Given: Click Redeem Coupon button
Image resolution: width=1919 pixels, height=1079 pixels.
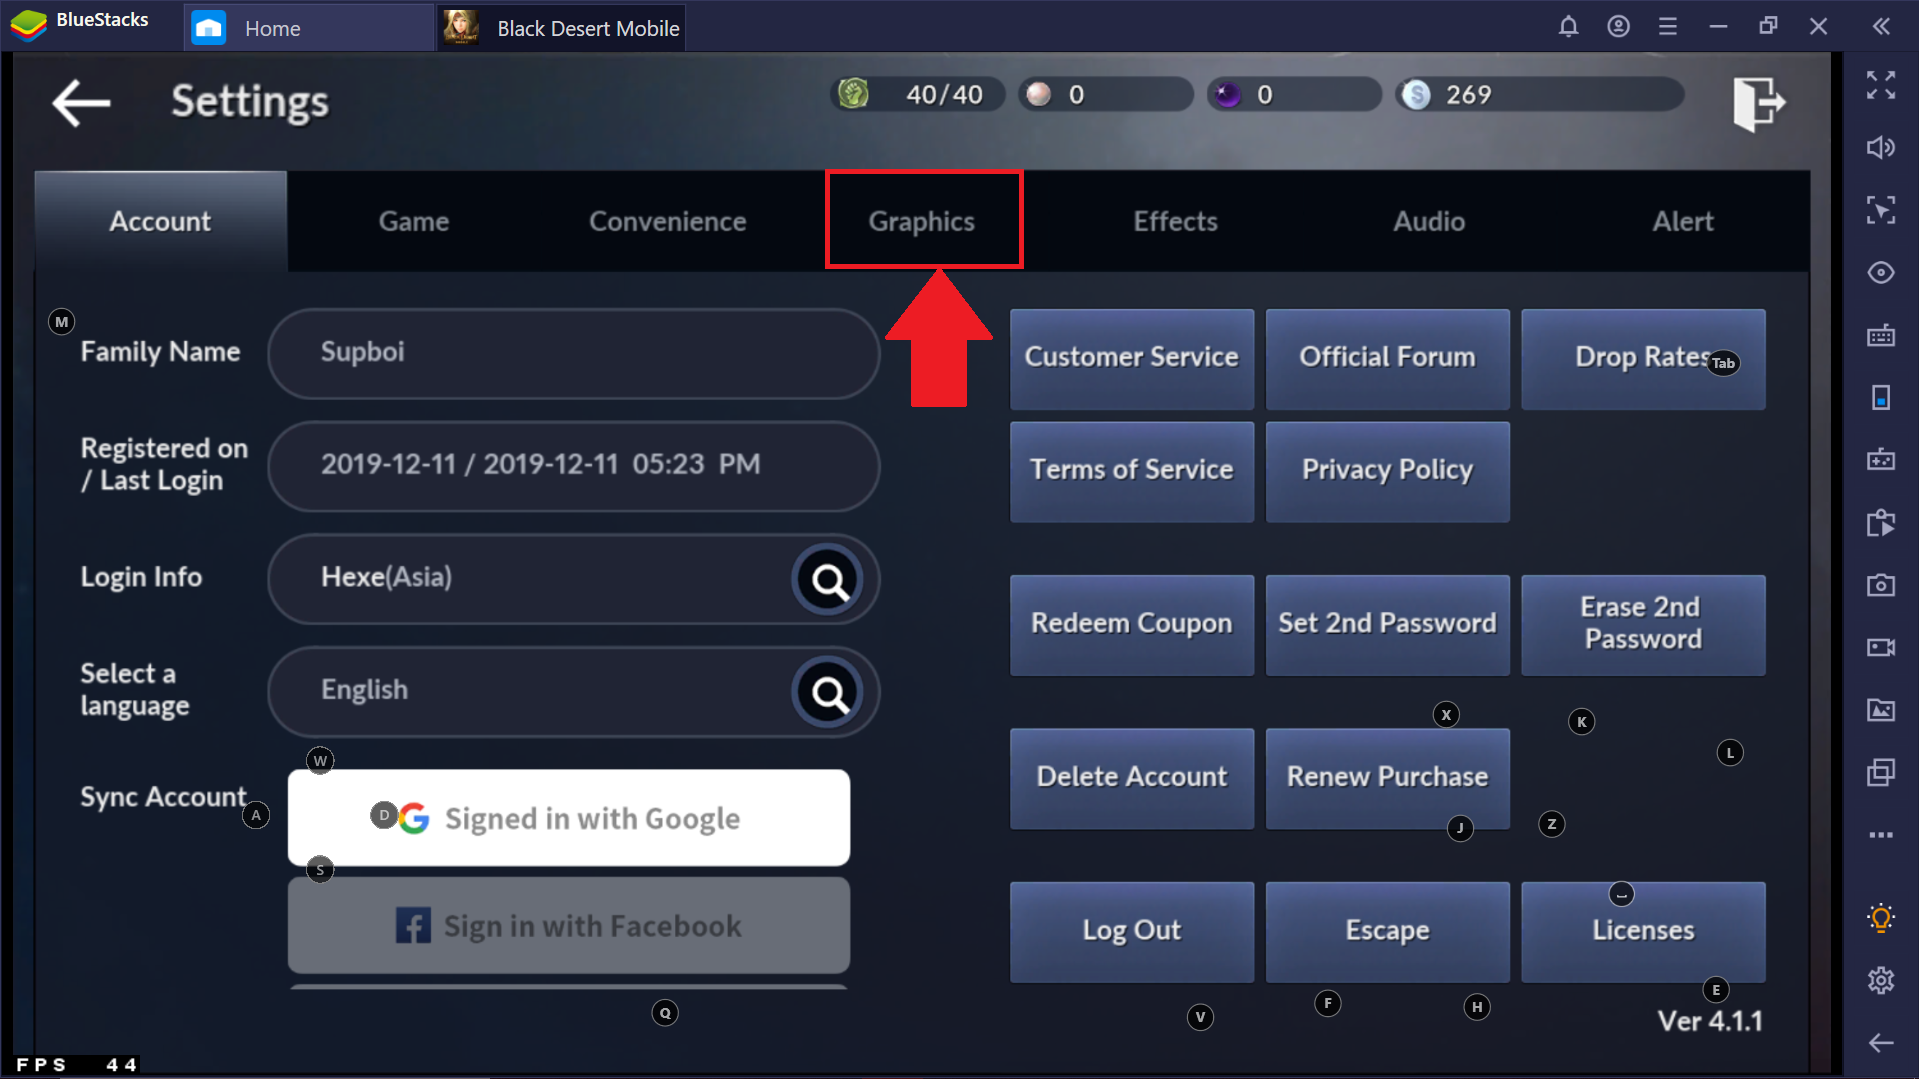Looking at the screenshot, I should pyautogui.click(x=1132, y=624).
